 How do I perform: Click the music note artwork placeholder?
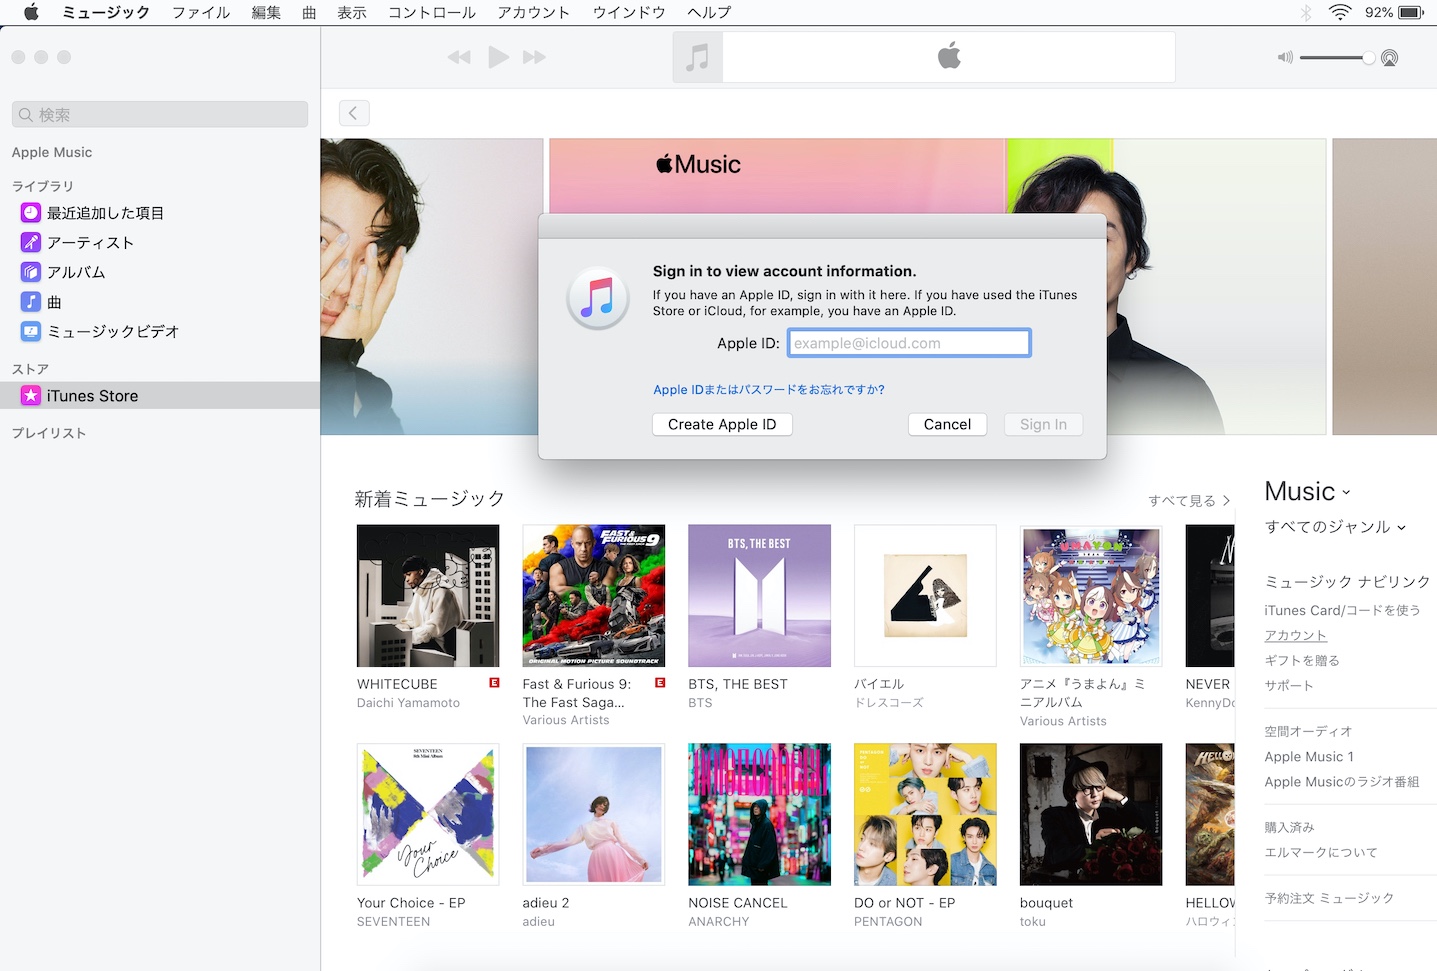tap(698, 57)
